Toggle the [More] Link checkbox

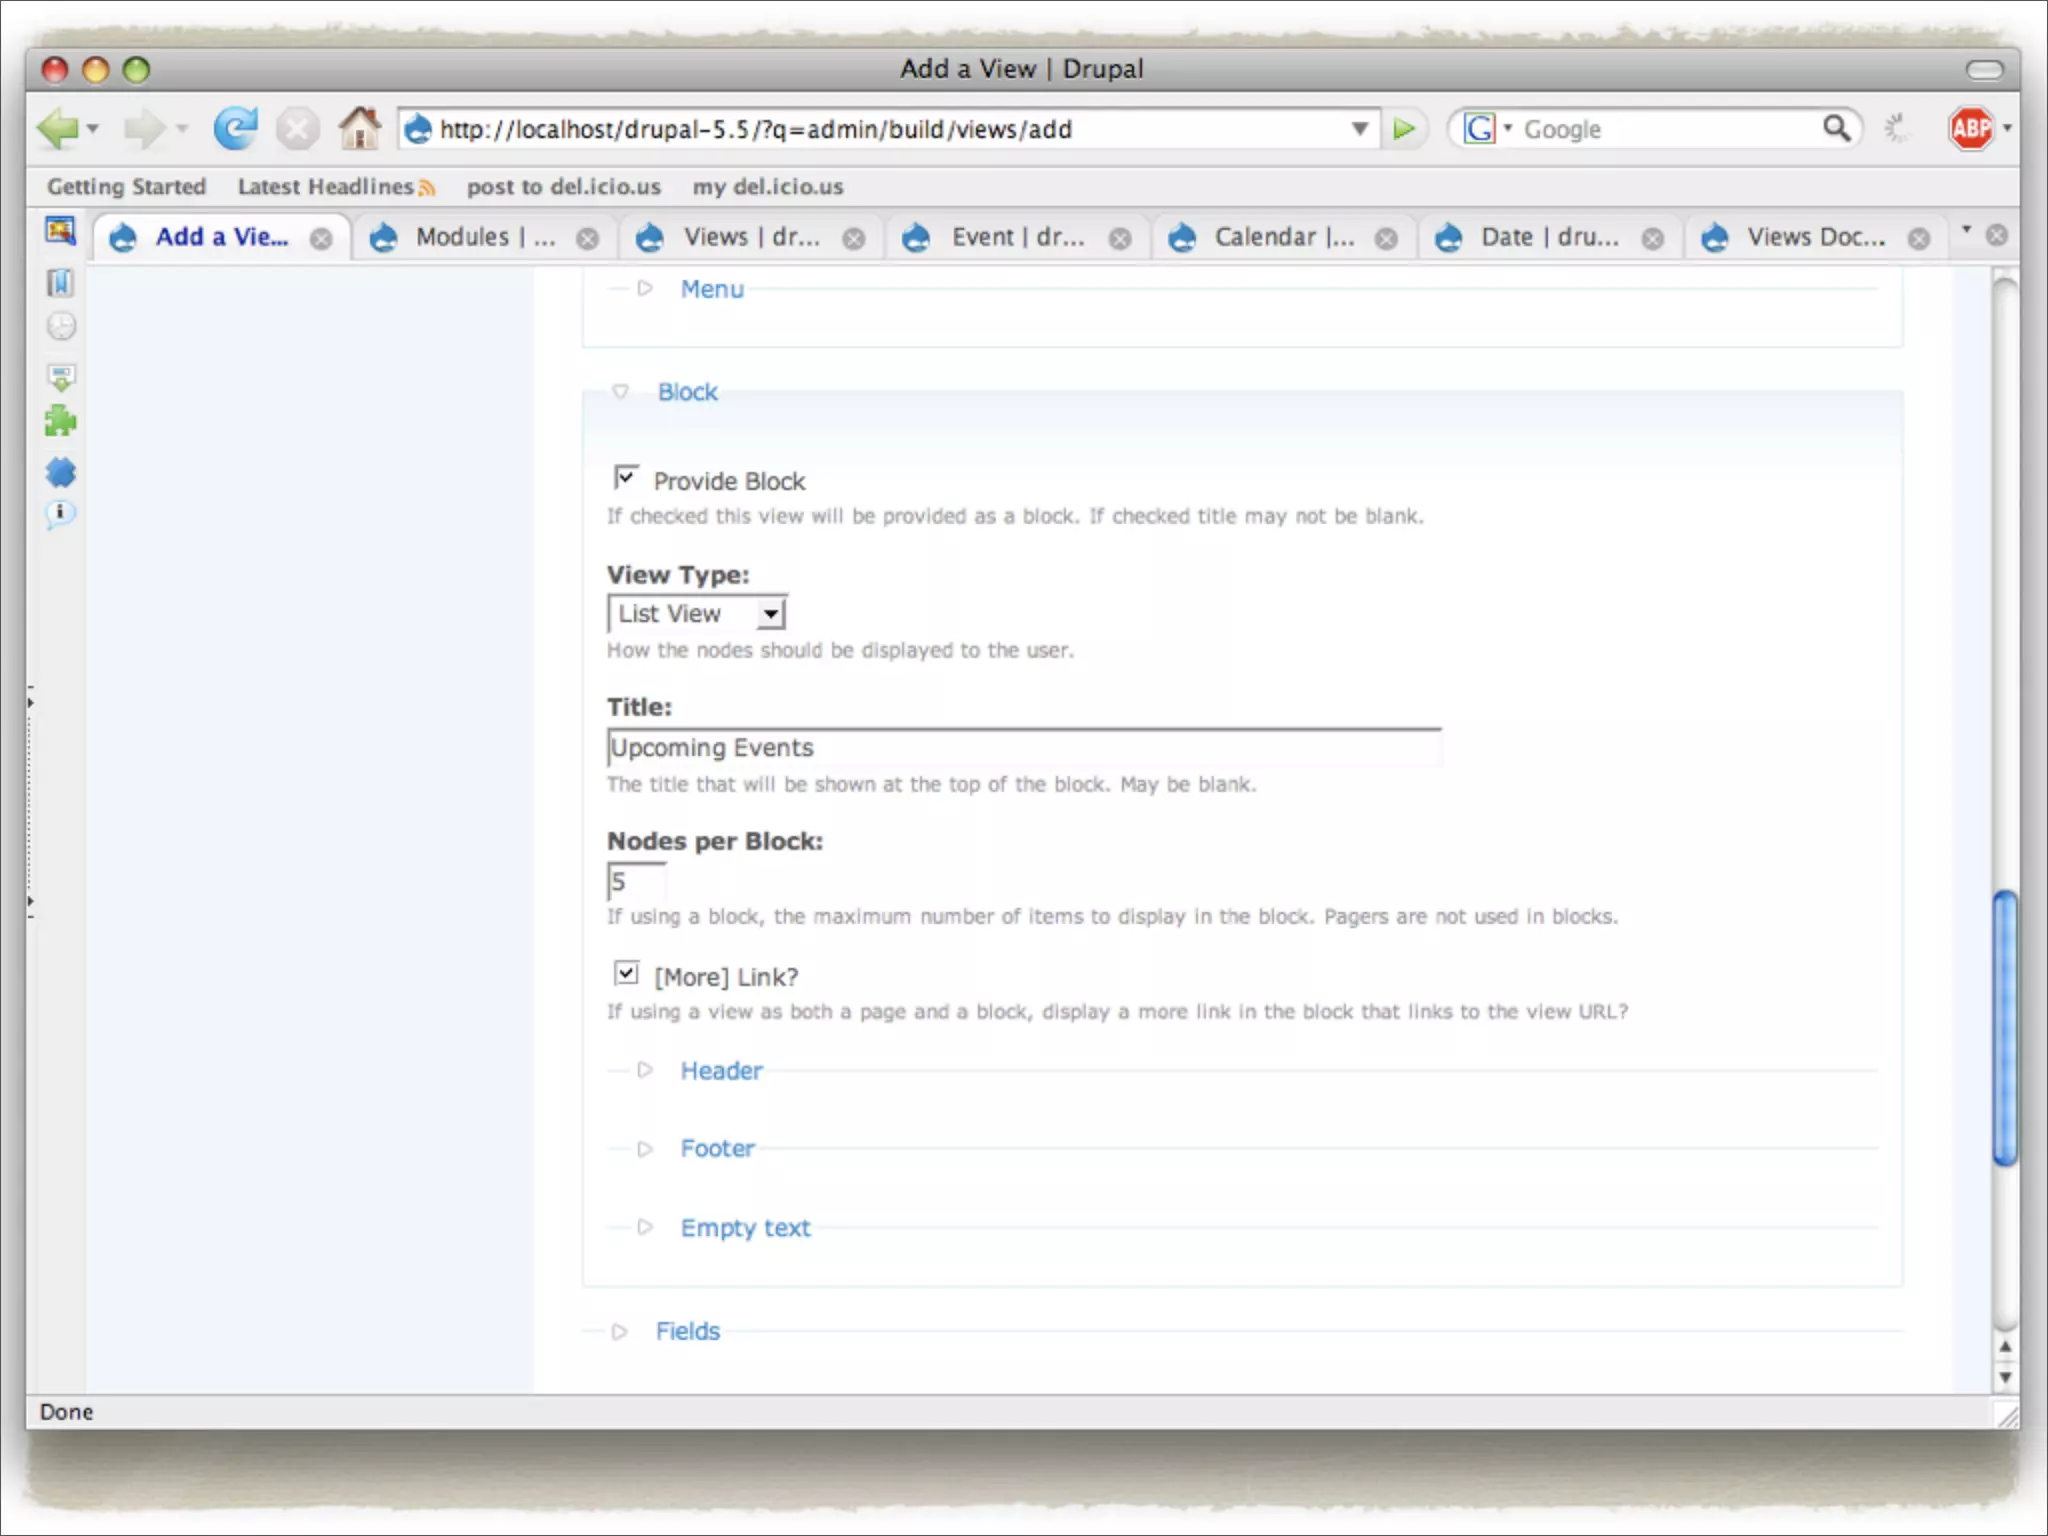[626, 973]
